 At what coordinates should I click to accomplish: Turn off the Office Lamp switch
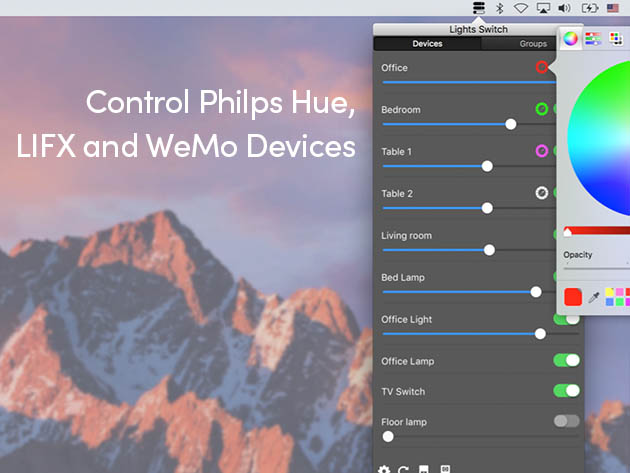(x=567, y=360)
